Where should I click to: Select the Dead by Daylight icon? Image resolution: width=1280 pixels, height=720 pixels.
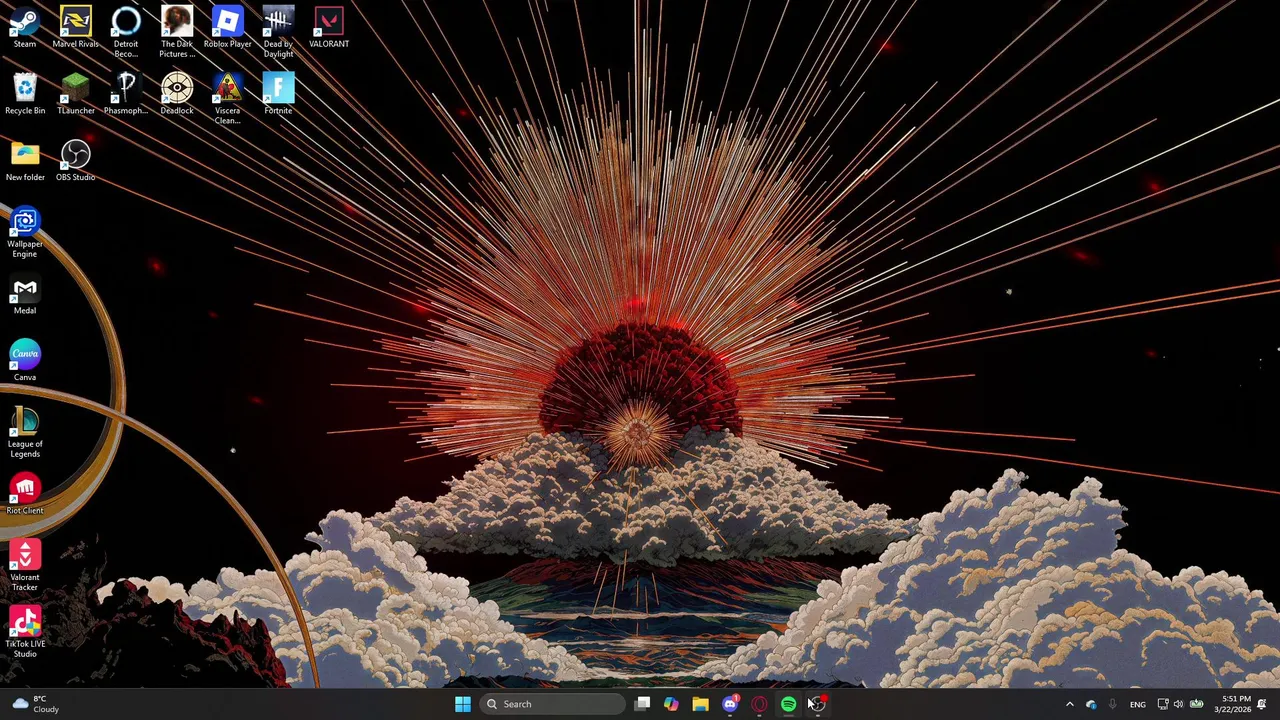278,32
